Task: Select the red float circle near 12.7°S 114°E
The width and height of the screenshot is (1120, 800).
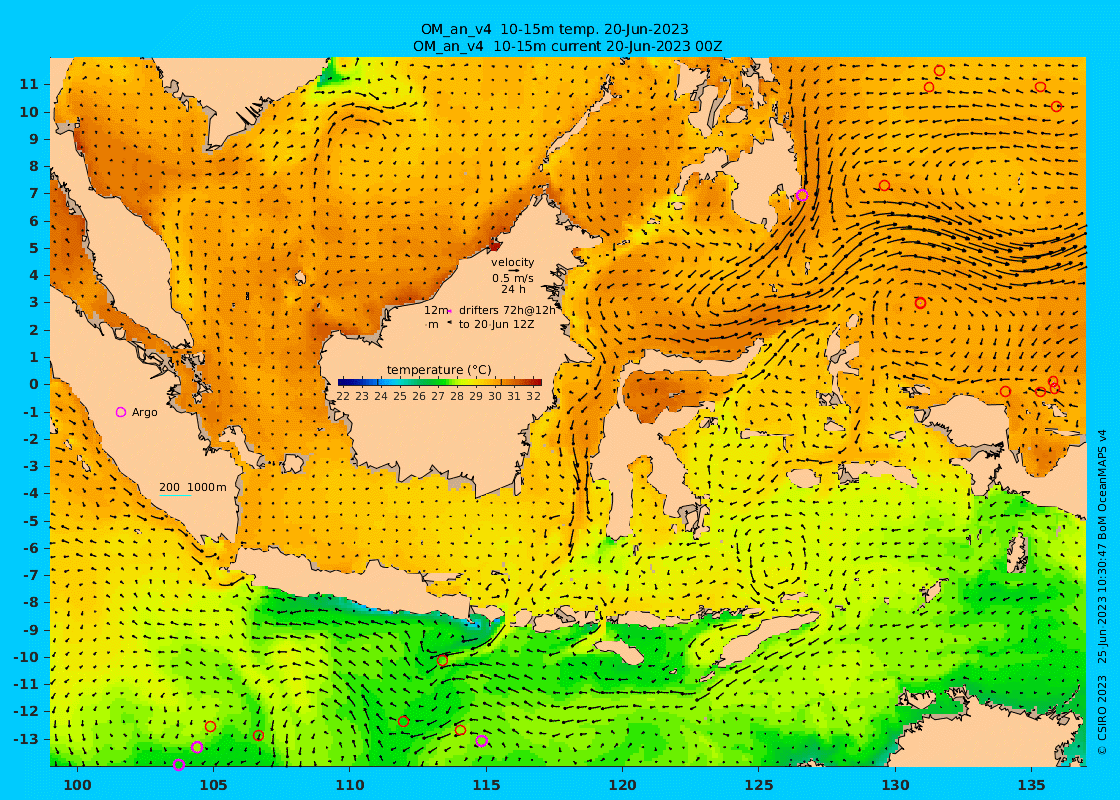Action: (460, 730)
